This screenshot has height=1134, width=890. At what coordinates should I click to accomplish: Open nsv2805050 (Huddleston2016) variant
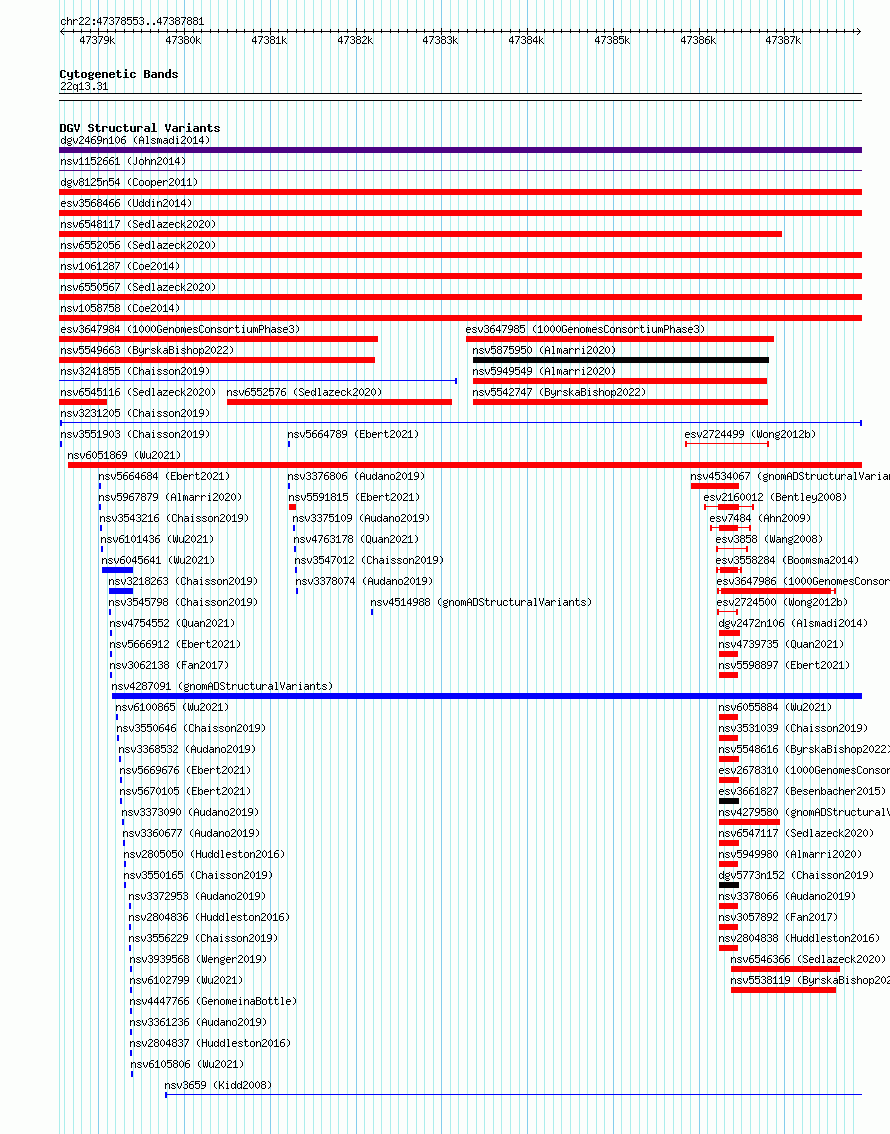point(204,854)
